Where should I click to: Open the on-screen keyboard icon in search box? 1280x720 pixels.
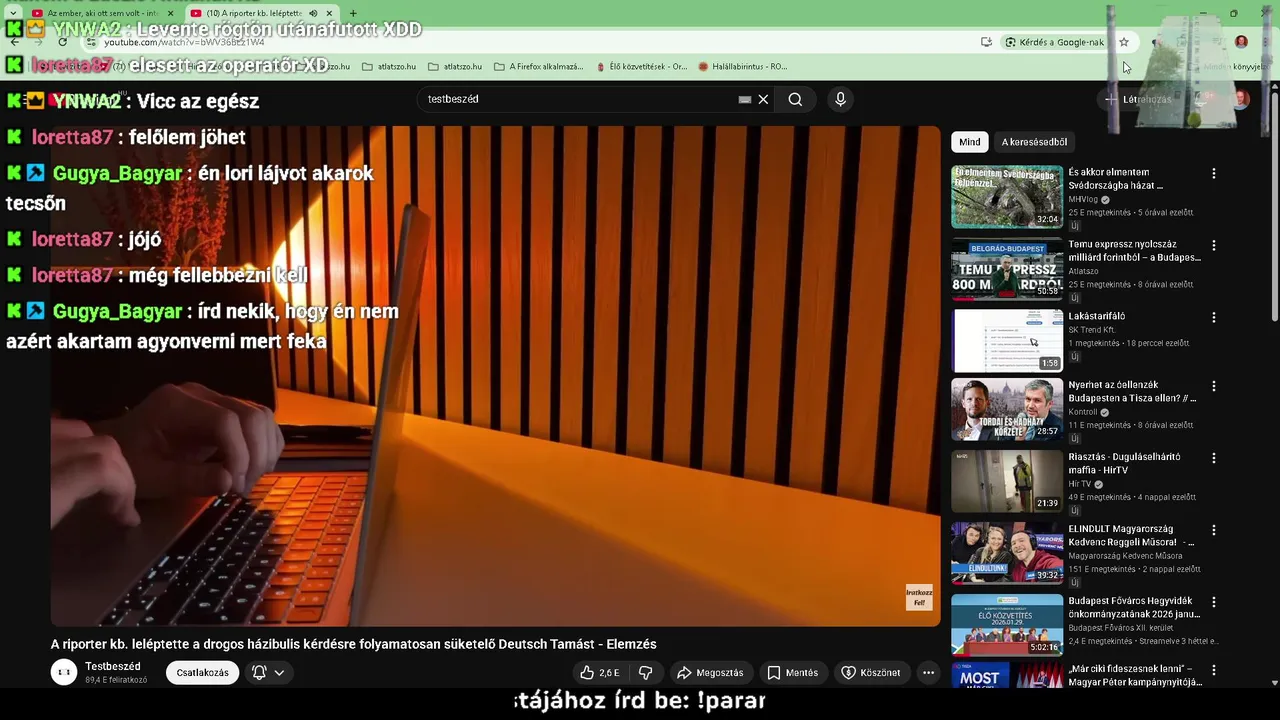744,99
